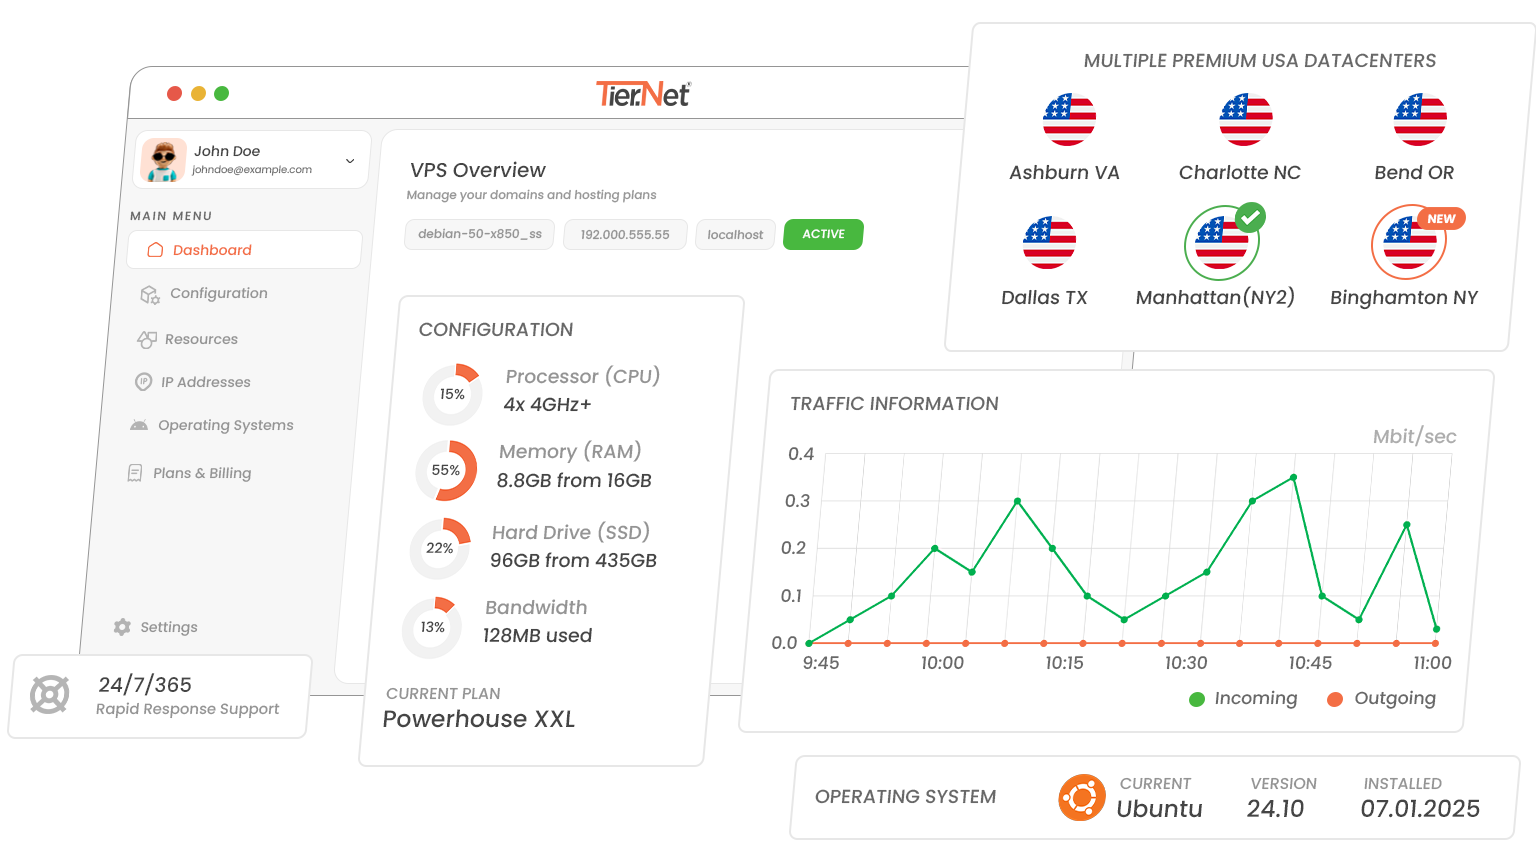The height and width of the screenshot is (855, 1536).
Task: Click the NEW badge on Binghamton
Action: coord(1441,219)
